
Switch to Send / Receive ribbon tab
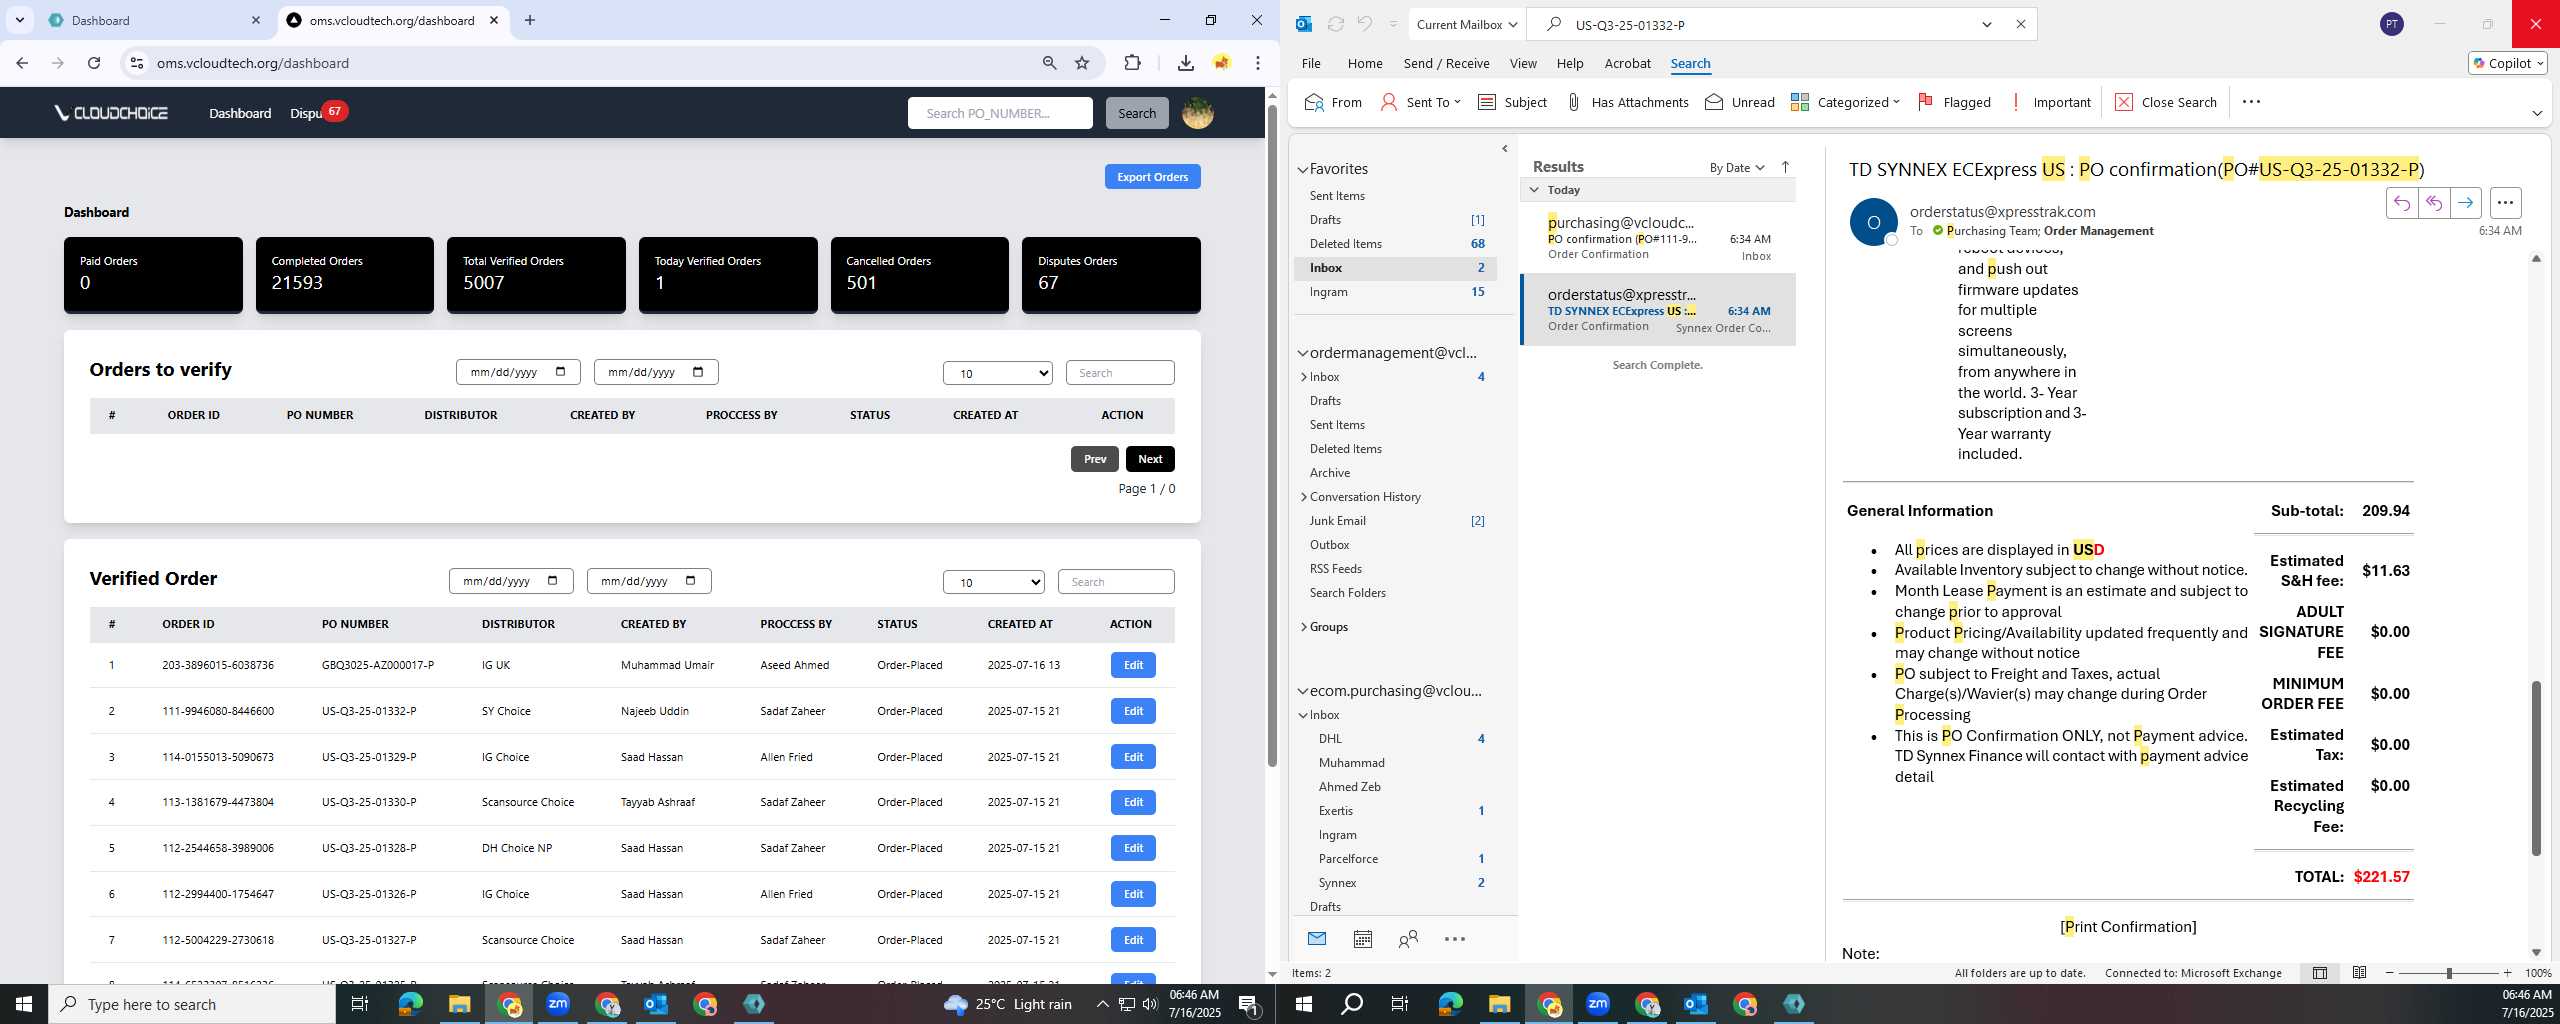[1446, 63]
